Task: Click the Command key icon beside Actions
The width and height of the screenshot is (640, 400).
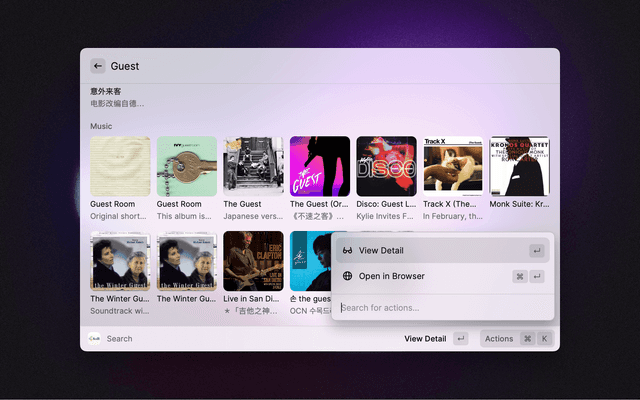Action: coord(527,339)
